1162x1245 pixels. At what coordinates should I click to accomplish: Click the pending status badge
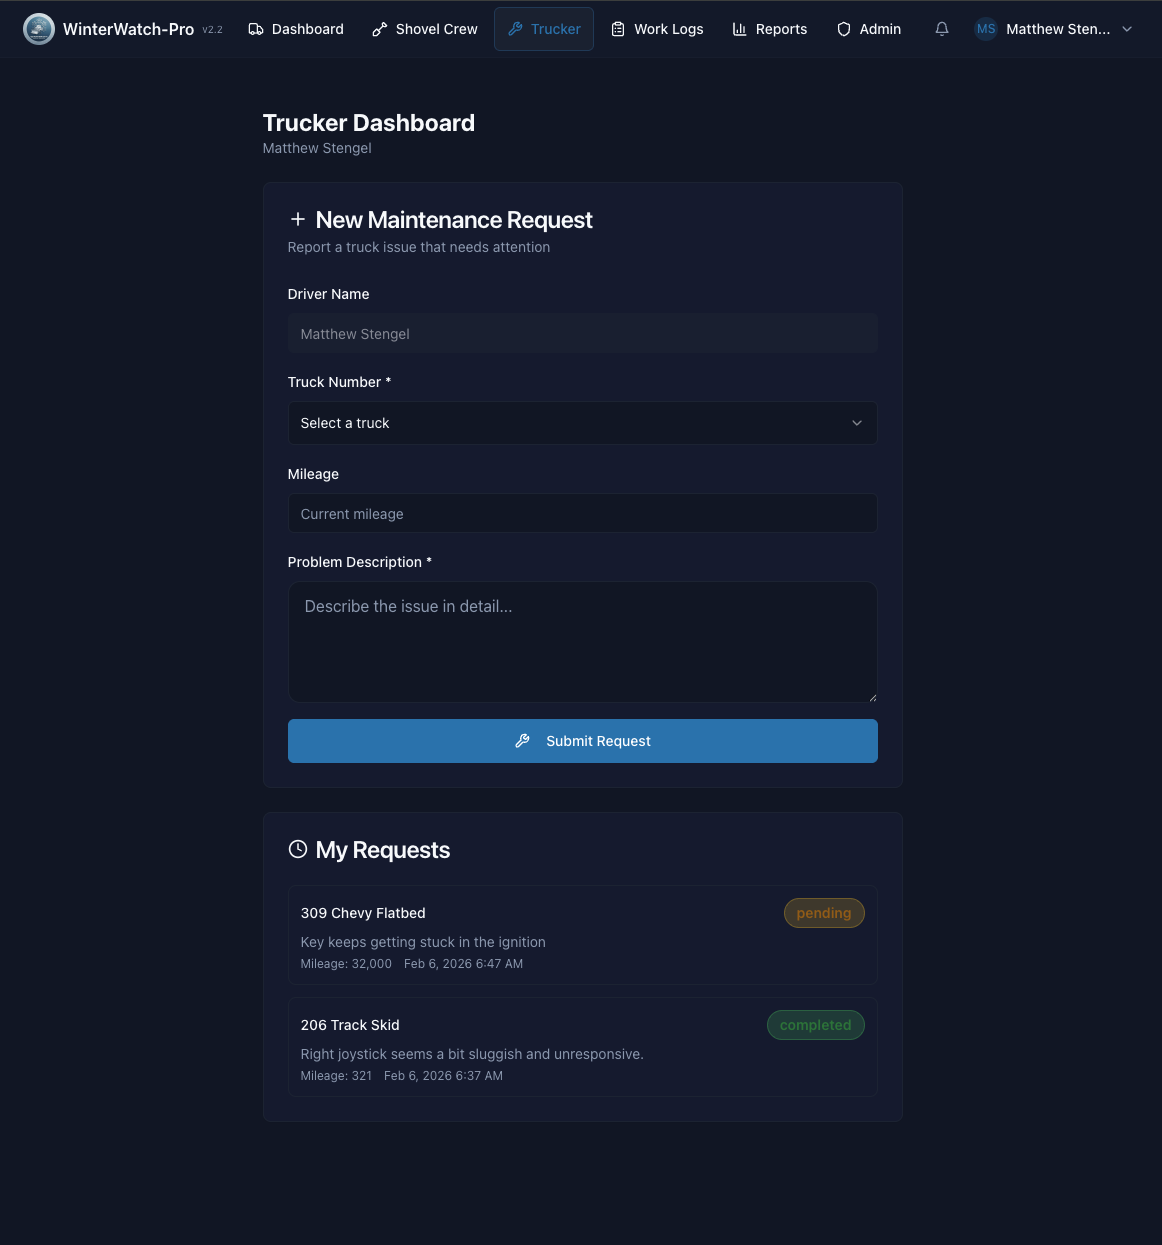[x=824, y=913]
